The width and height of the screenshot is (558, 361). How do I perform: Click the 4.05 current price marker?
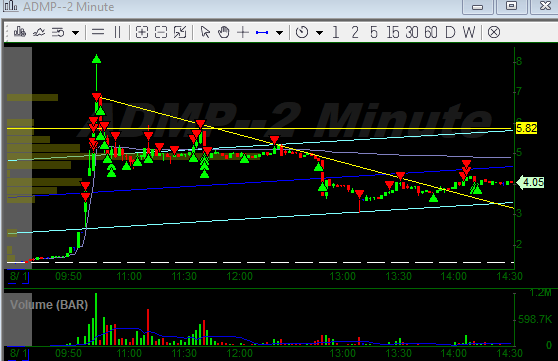coord(531,182)
